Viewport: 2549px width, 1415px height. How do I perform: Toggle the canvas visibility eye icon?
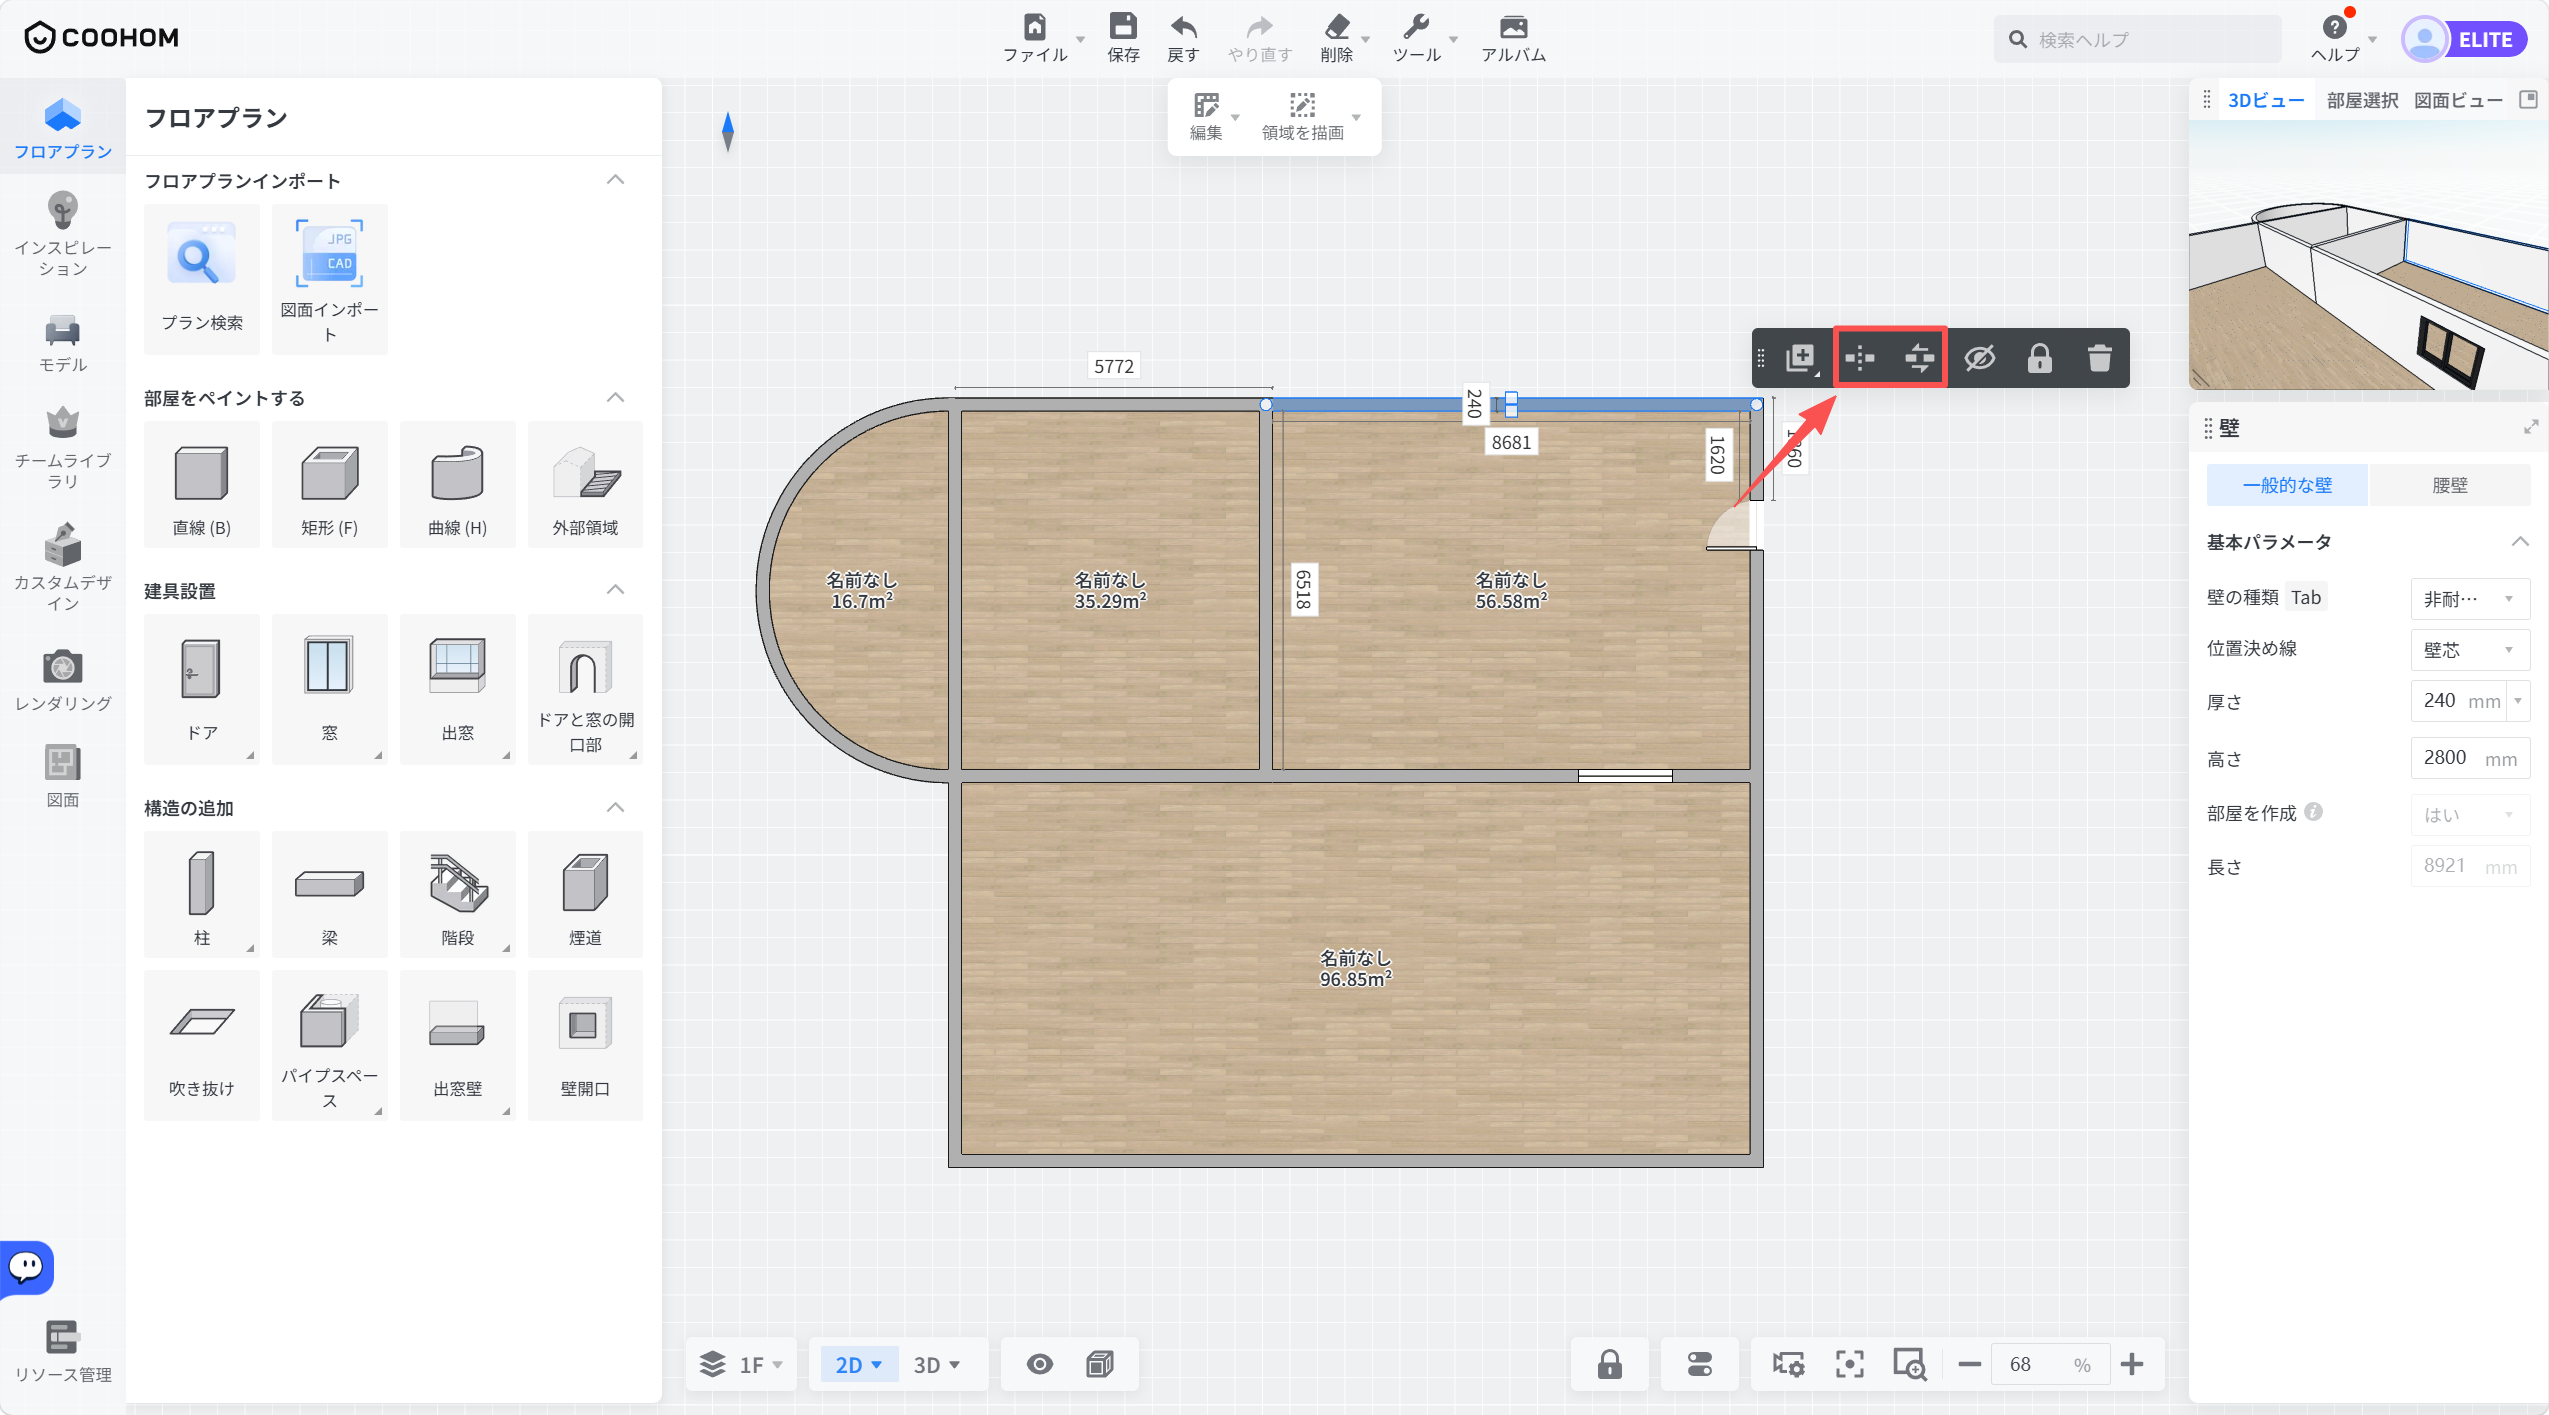[x=1040, y=1364]
